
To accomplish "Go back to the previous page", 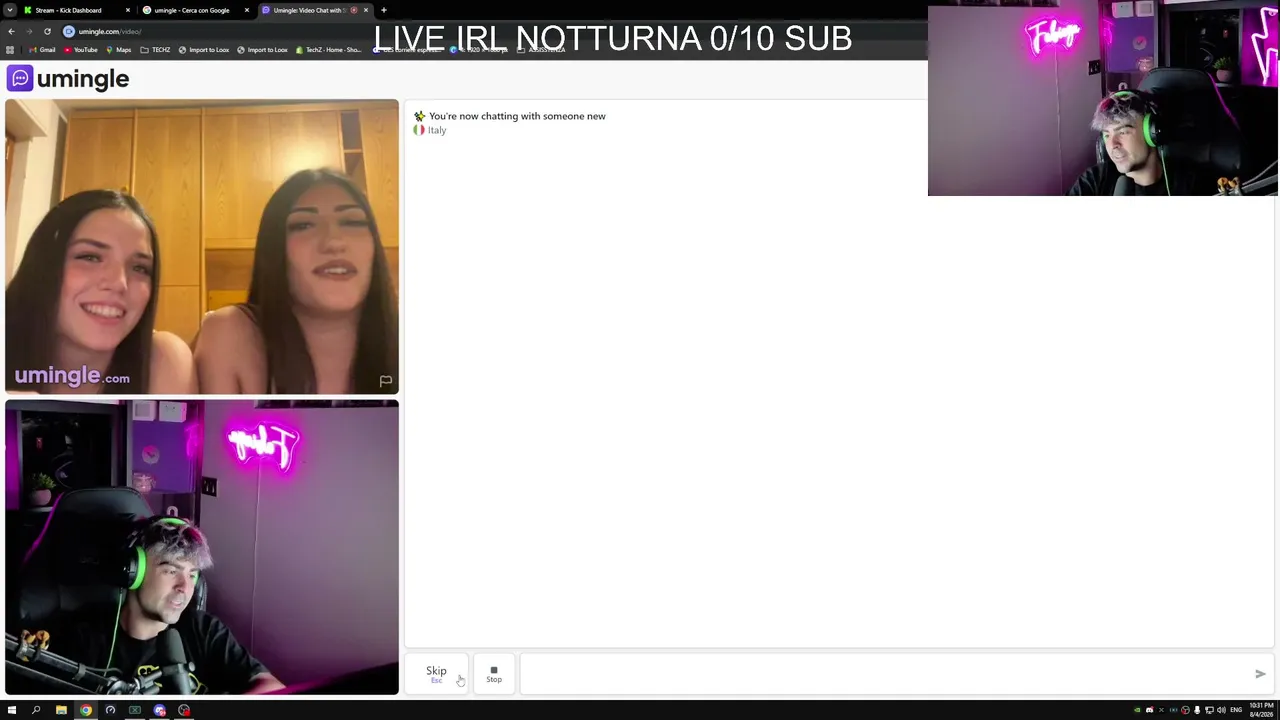I will pos(11,31).
